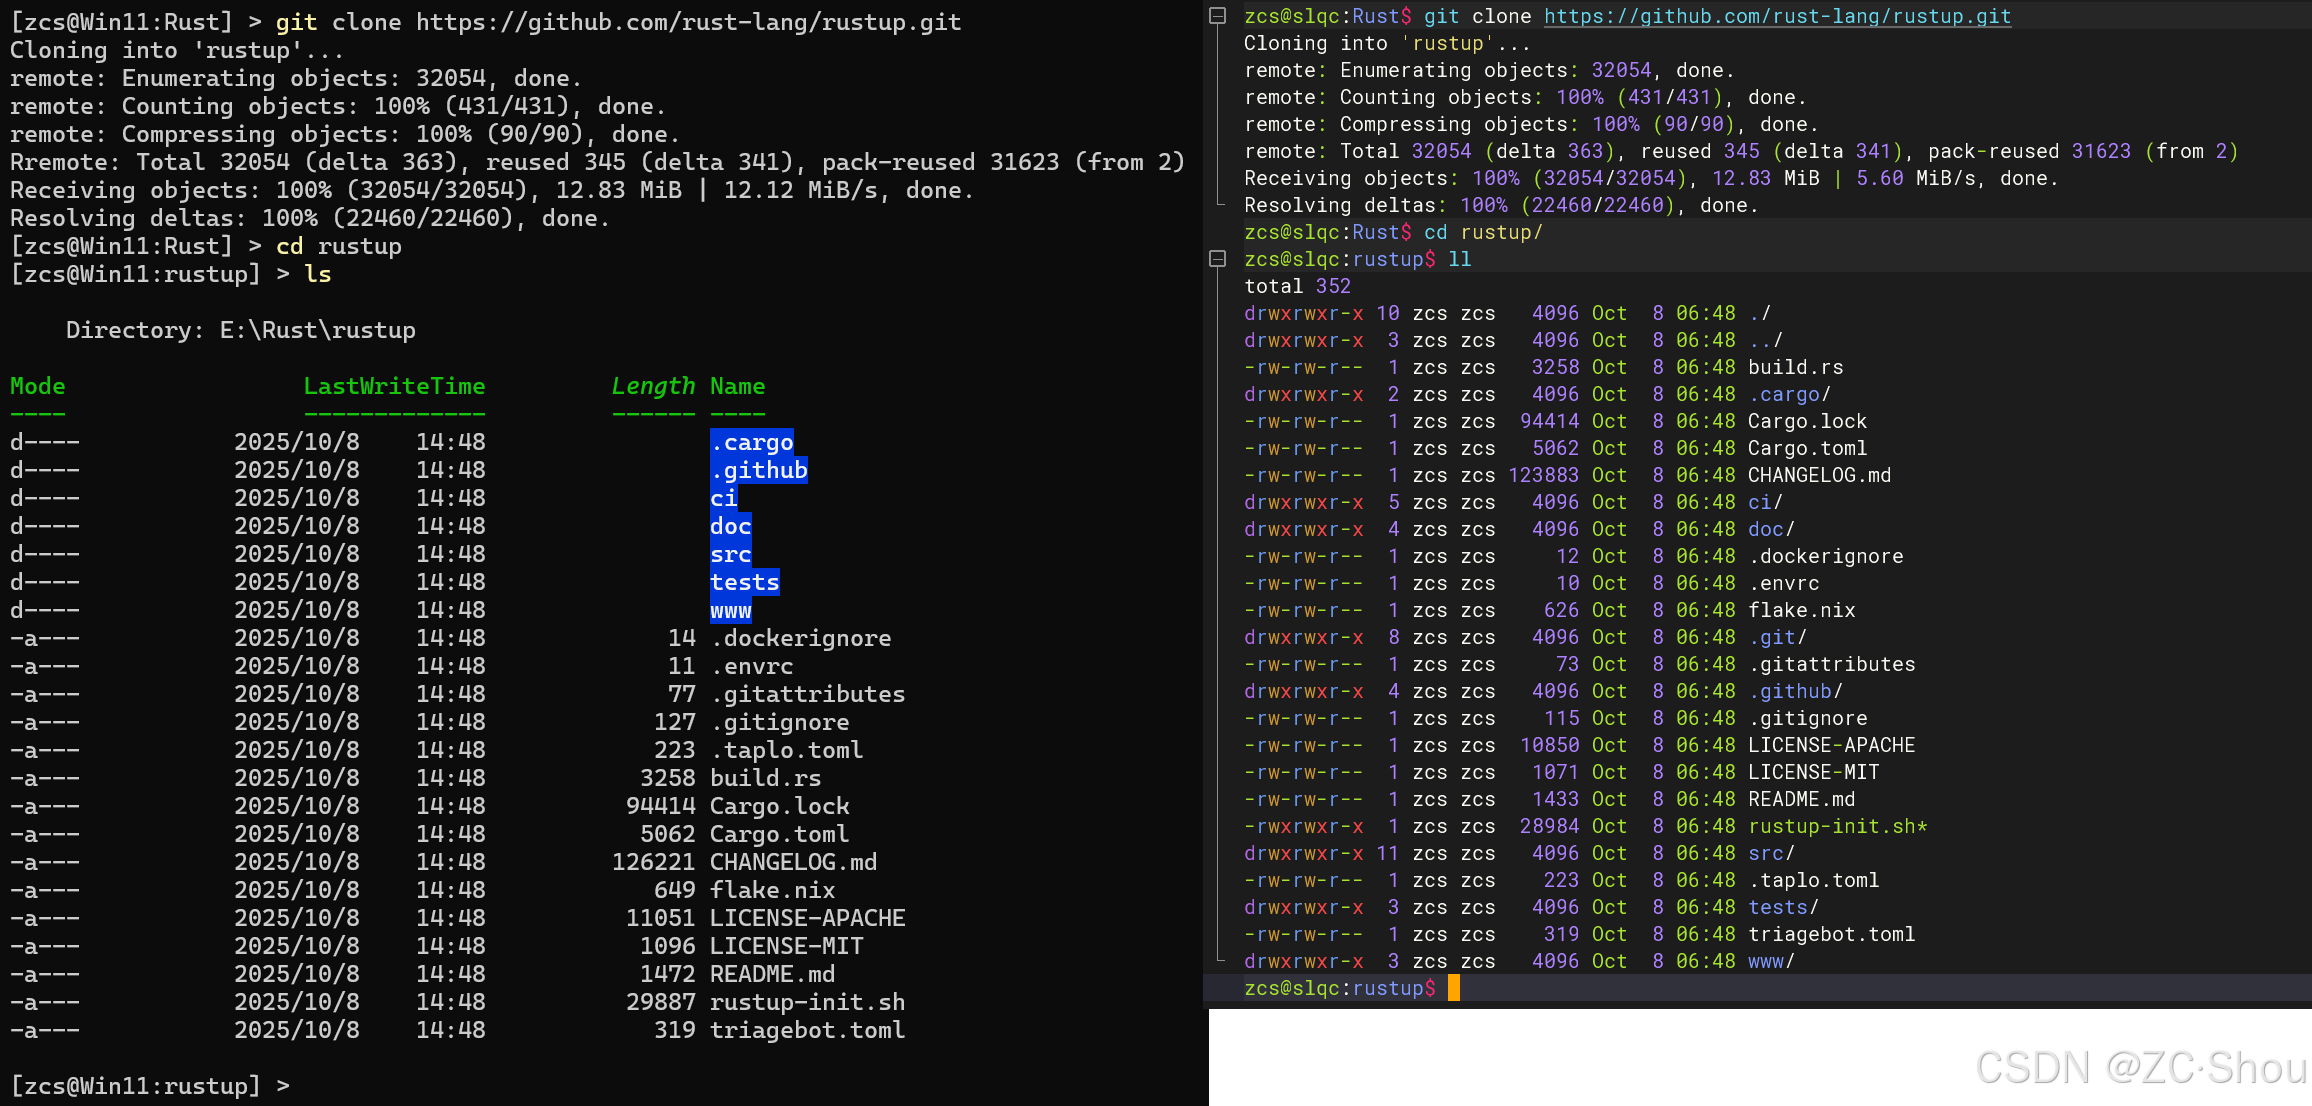Click the highlighted tests directory name

coord(745,582)
